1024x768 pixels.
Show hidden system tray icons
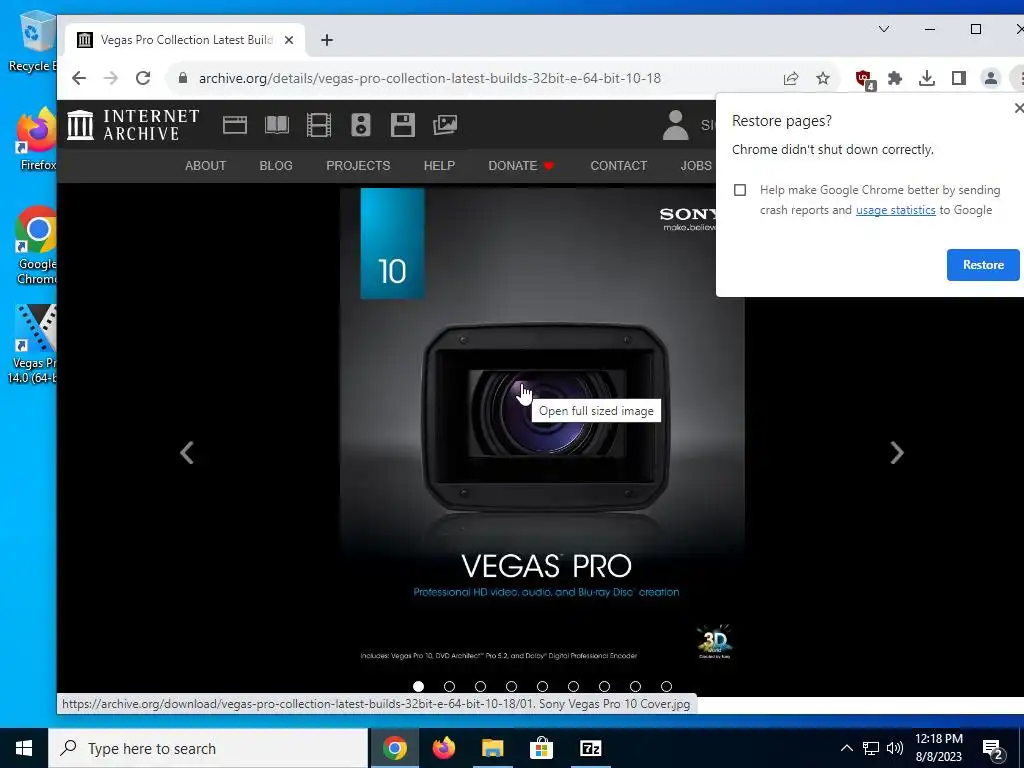coord(846,748)
